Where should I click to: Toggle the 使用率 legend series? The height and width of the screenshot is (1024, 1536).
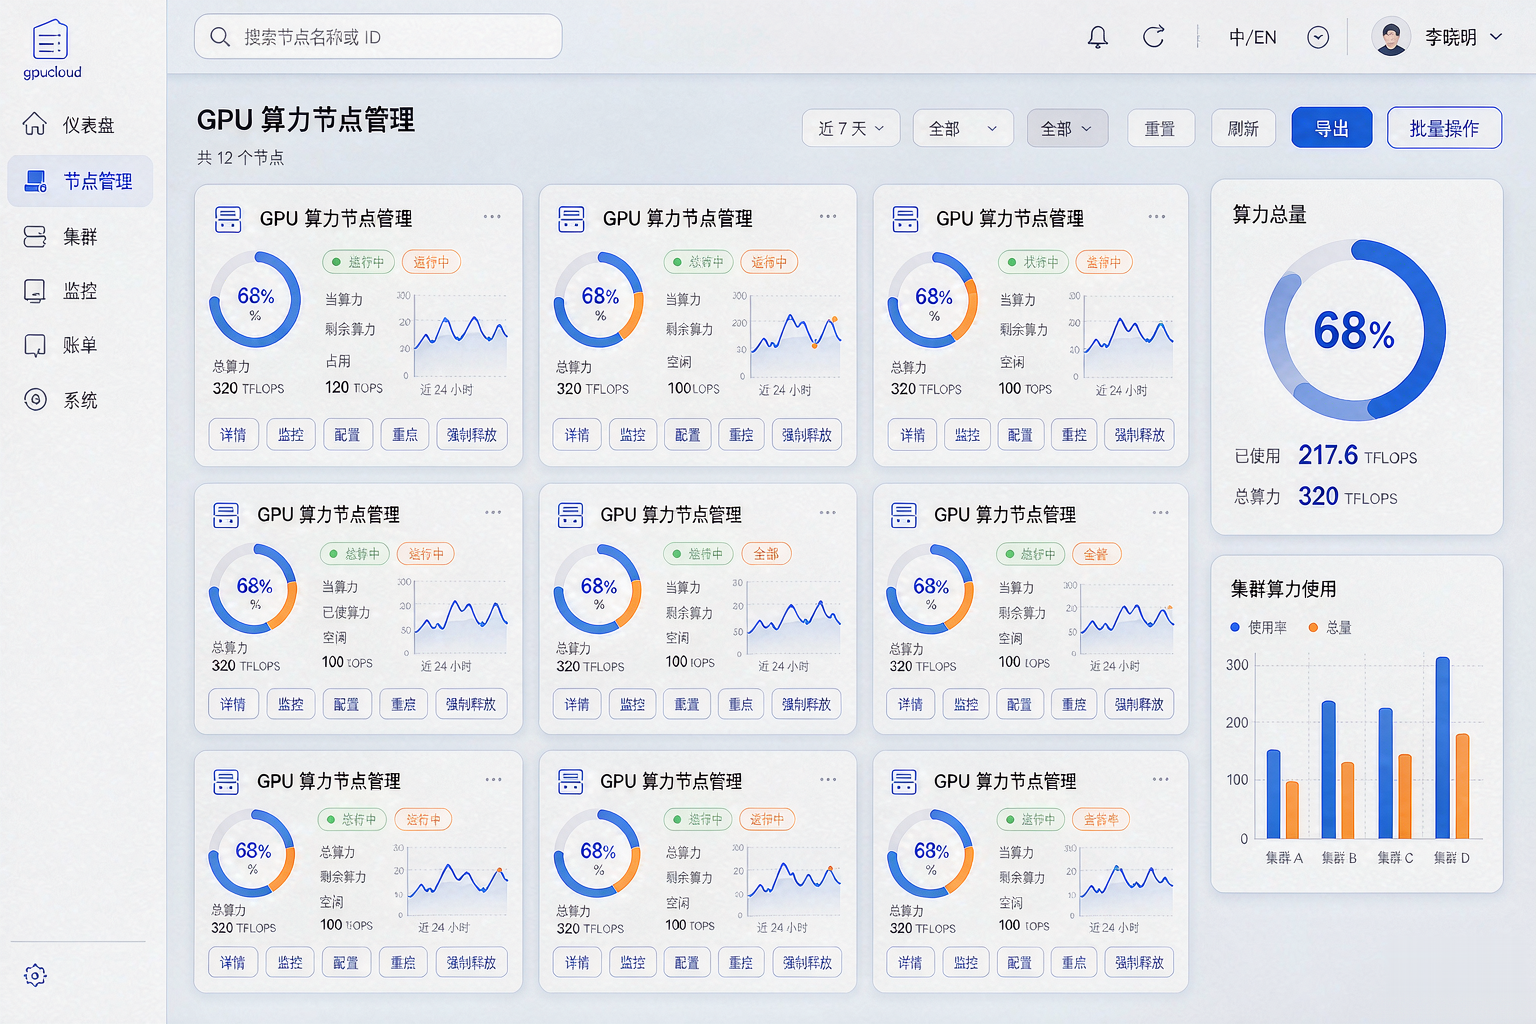[1259, 627]
